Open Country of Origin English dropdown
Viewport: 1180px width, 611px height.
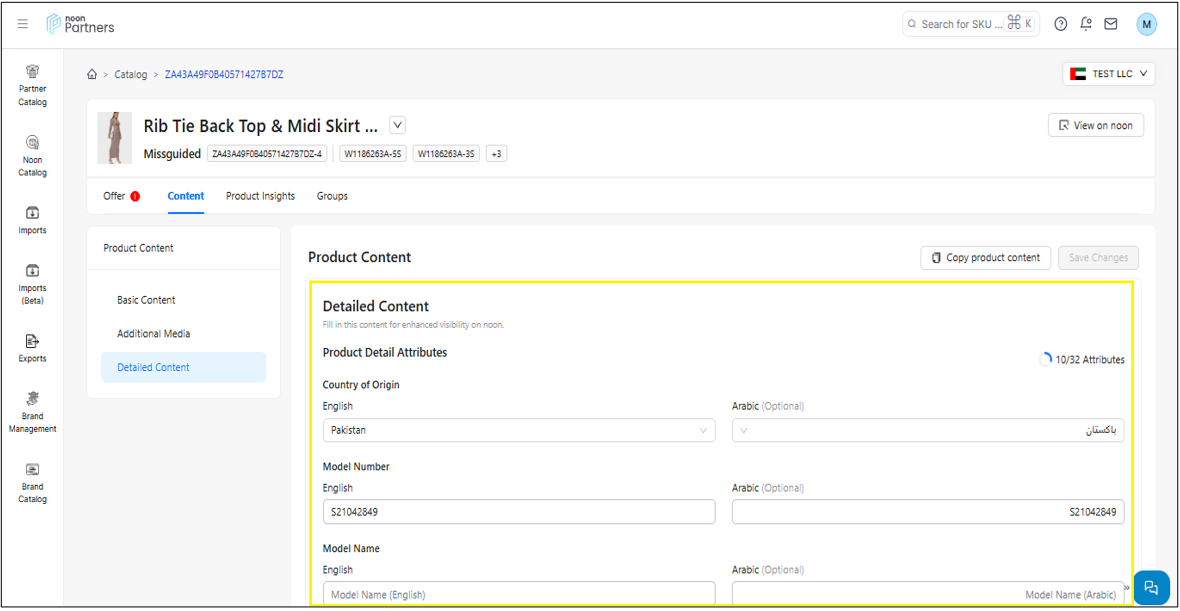click(x=518, y=430)
